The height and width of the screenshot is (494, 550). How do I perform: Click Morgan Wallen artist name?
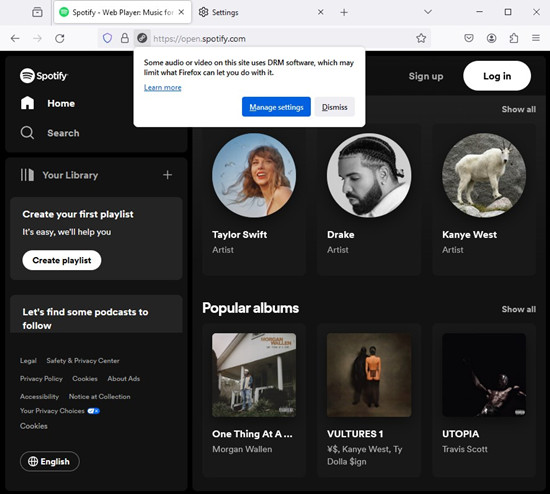coord(242,449)
